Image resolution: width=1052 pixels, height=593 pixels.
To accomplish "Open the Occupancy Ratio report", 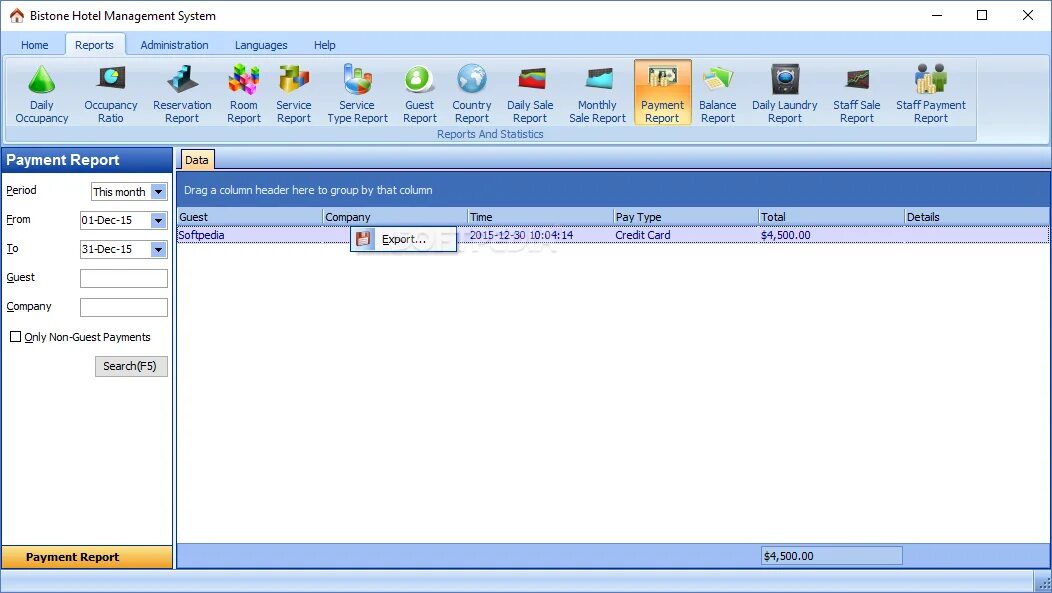I will (x=111, y=94).
